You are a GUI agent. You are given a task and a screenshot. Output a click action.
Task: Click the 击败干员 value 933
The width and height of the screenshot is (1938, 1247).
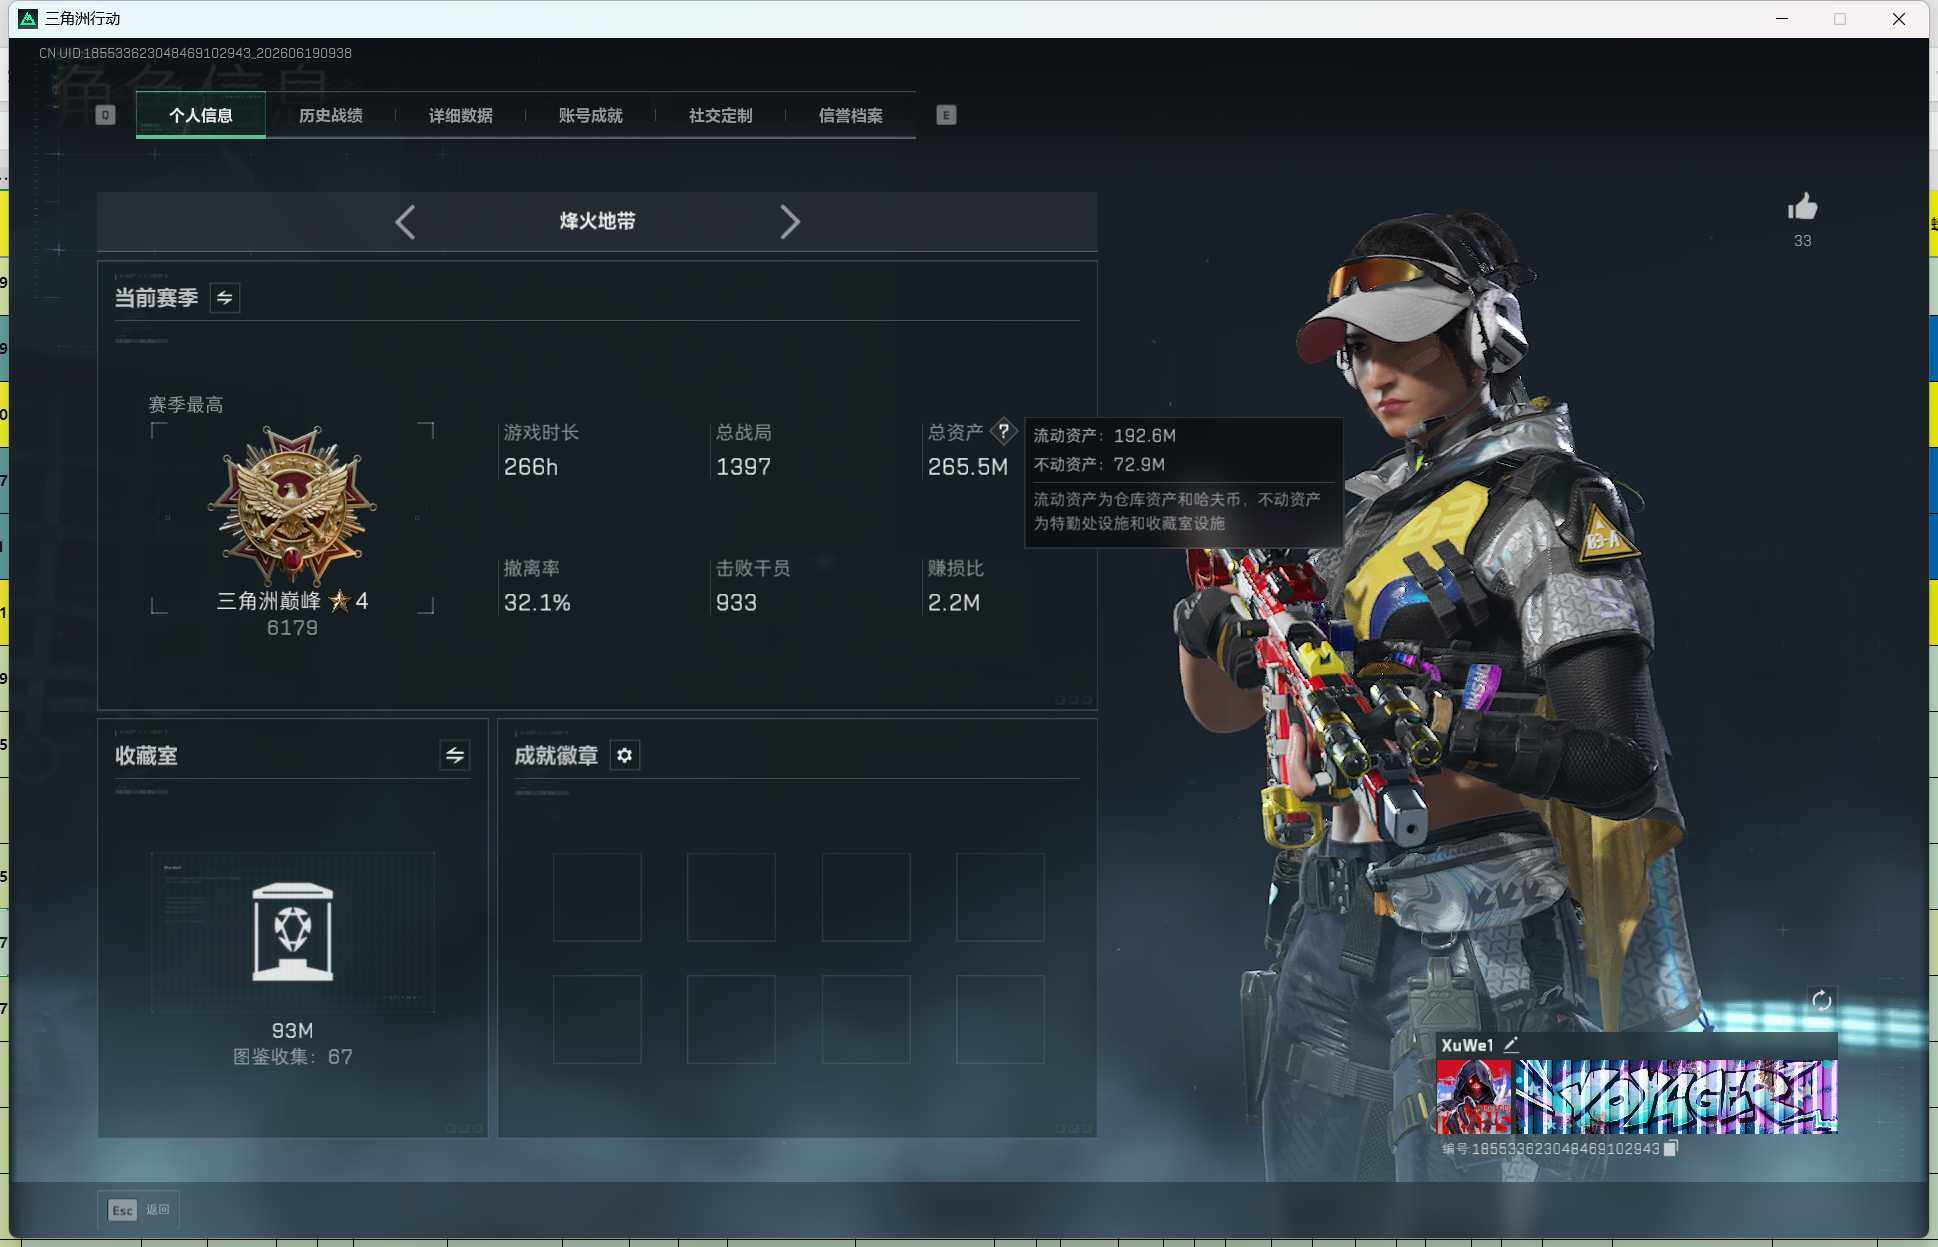pyautogui.click(x=736, y=603)
